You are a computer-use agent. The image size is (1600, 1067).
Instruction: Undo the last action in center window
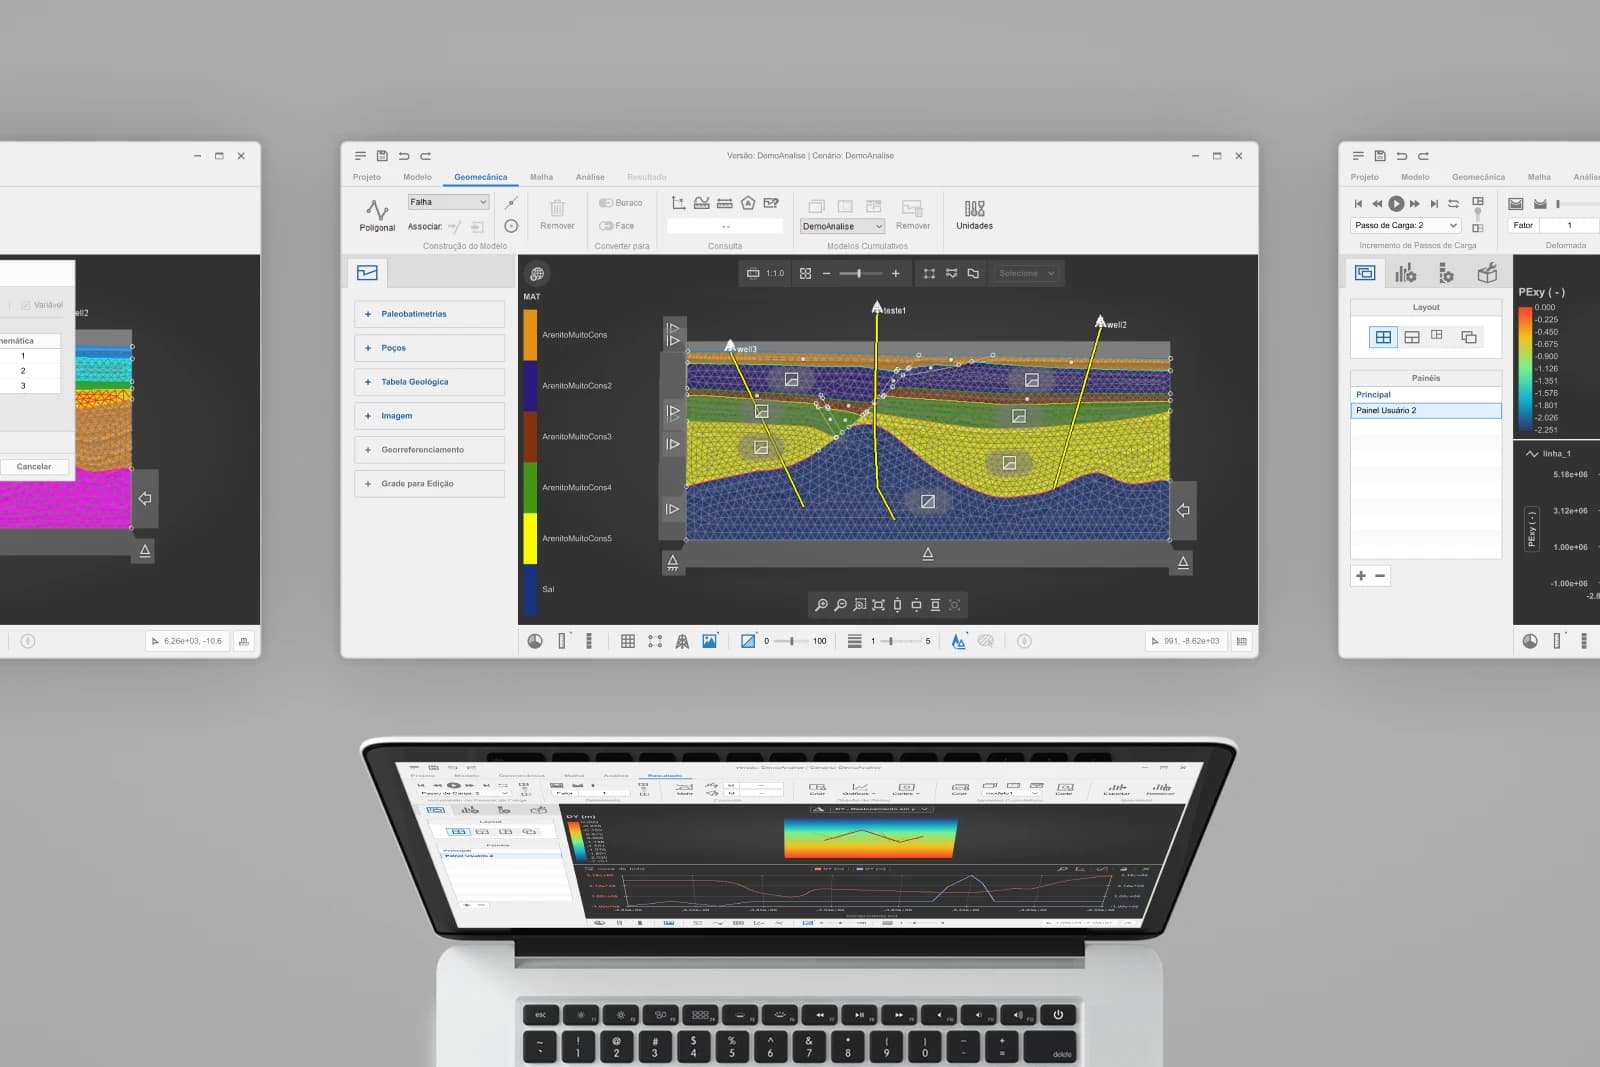tap(404, 156)
